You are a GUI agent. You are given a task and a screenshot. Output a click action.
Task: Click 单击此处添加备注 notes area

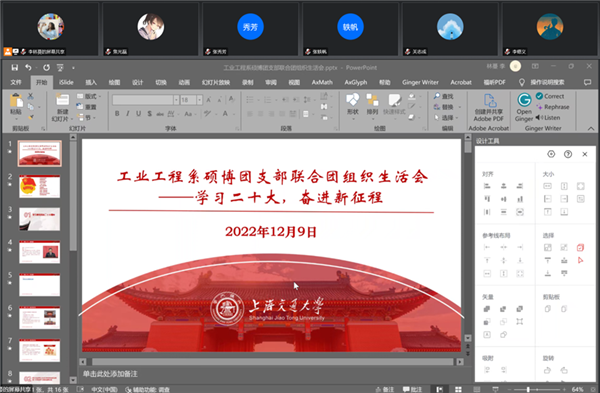[x=110, y=374]
